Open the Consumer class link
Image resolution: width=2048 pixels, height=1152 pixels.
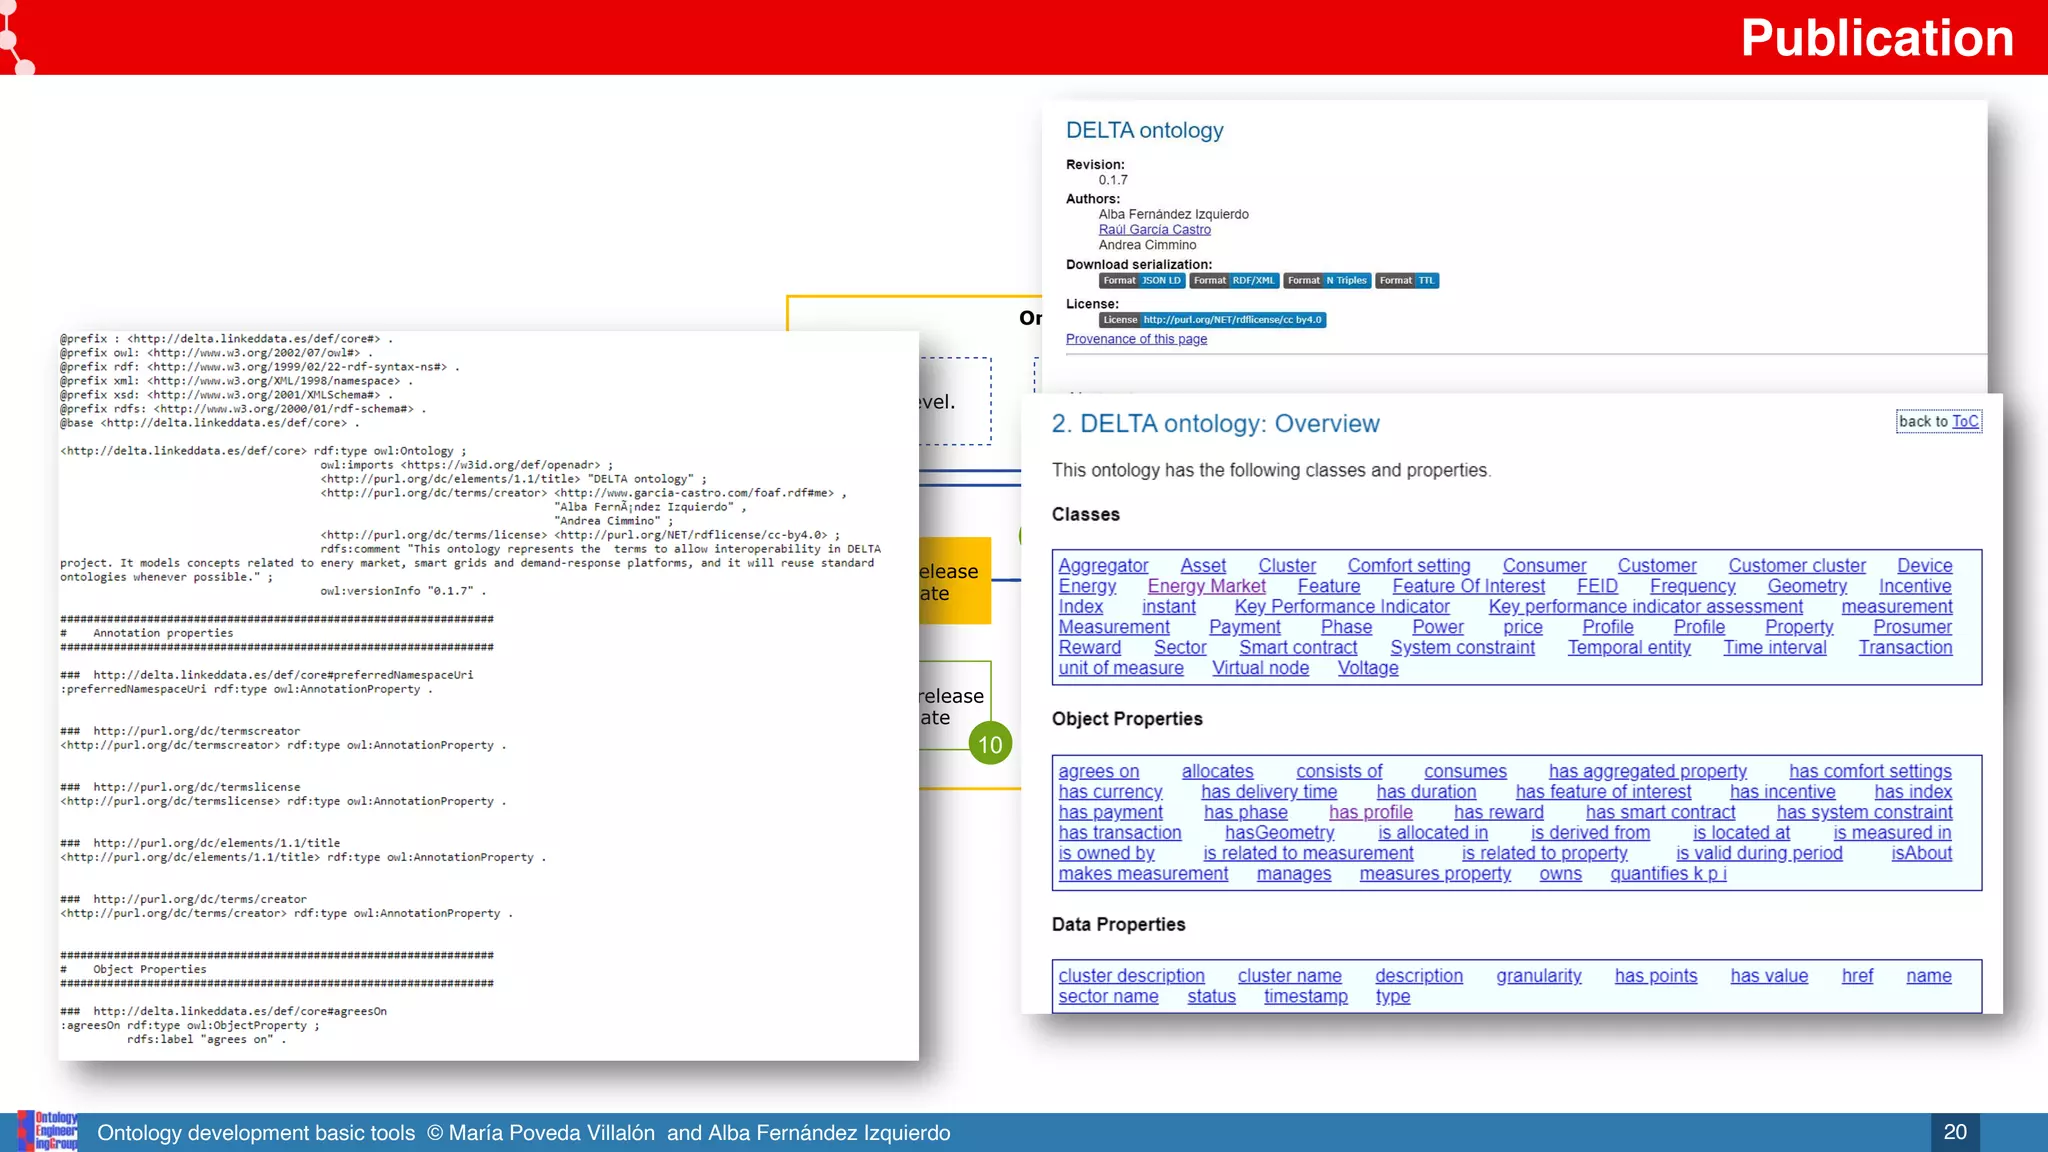(x=1544, y=566)
